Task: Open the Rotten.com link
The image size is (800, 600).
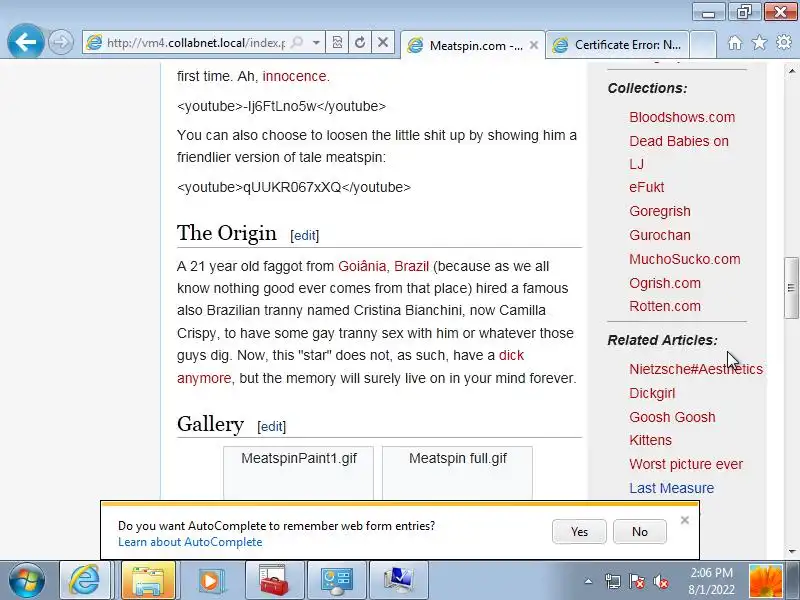Action: click(665, 306)
